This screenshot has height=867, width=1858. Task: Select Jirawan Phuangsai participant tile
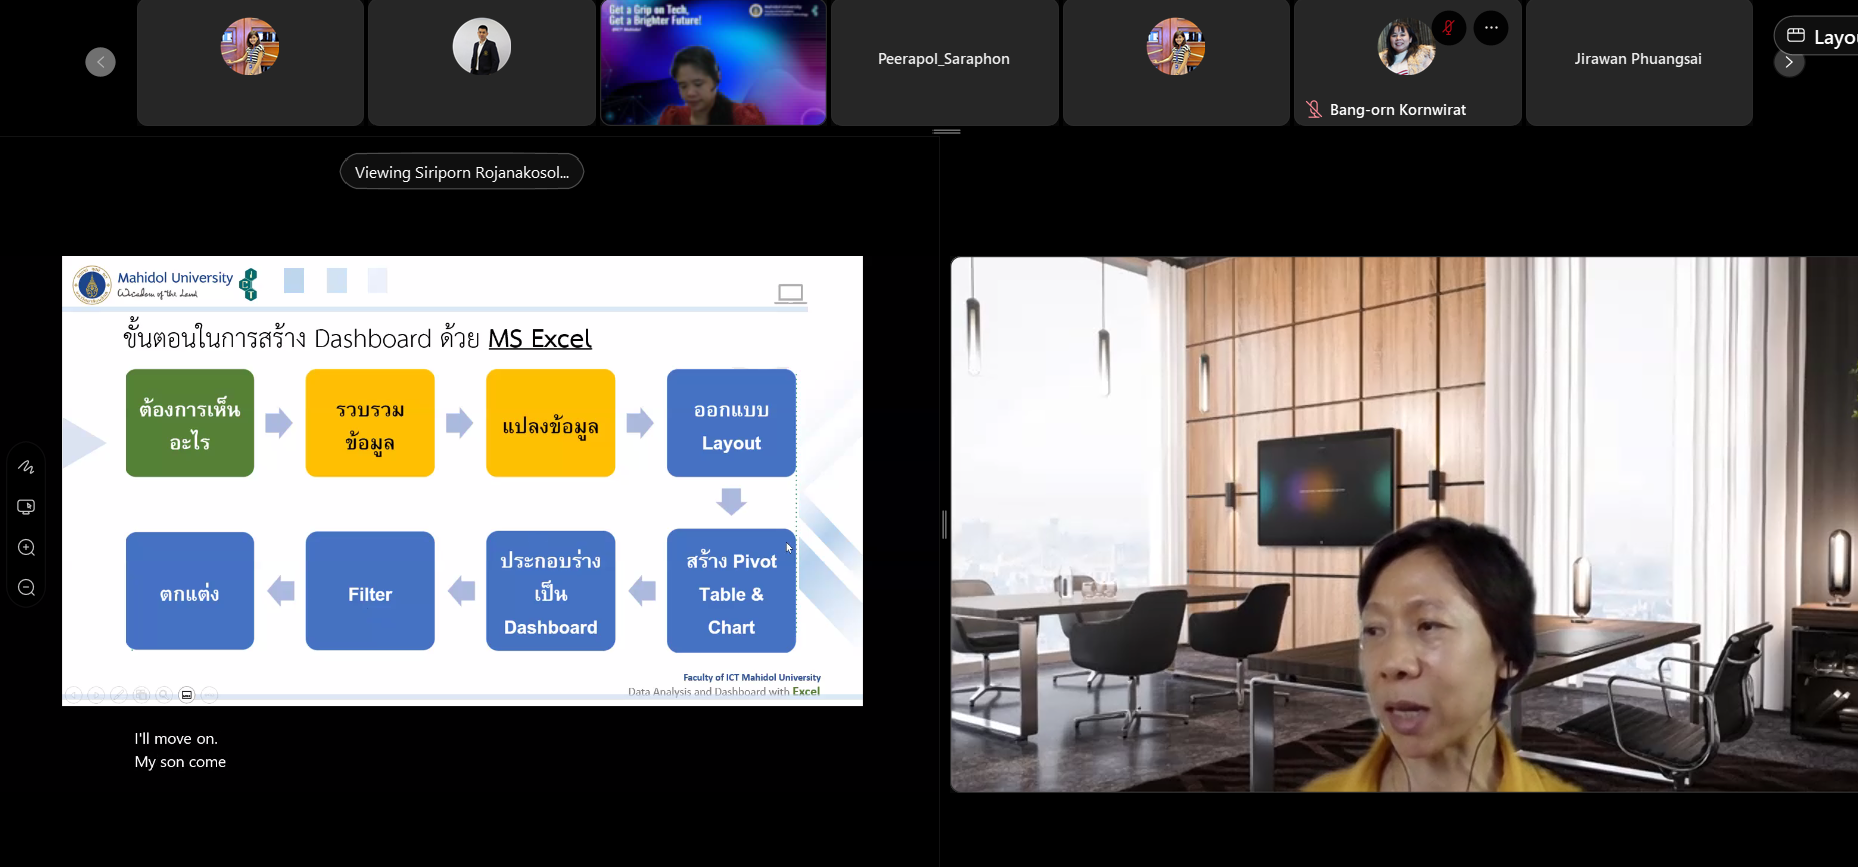[1638, 62]
